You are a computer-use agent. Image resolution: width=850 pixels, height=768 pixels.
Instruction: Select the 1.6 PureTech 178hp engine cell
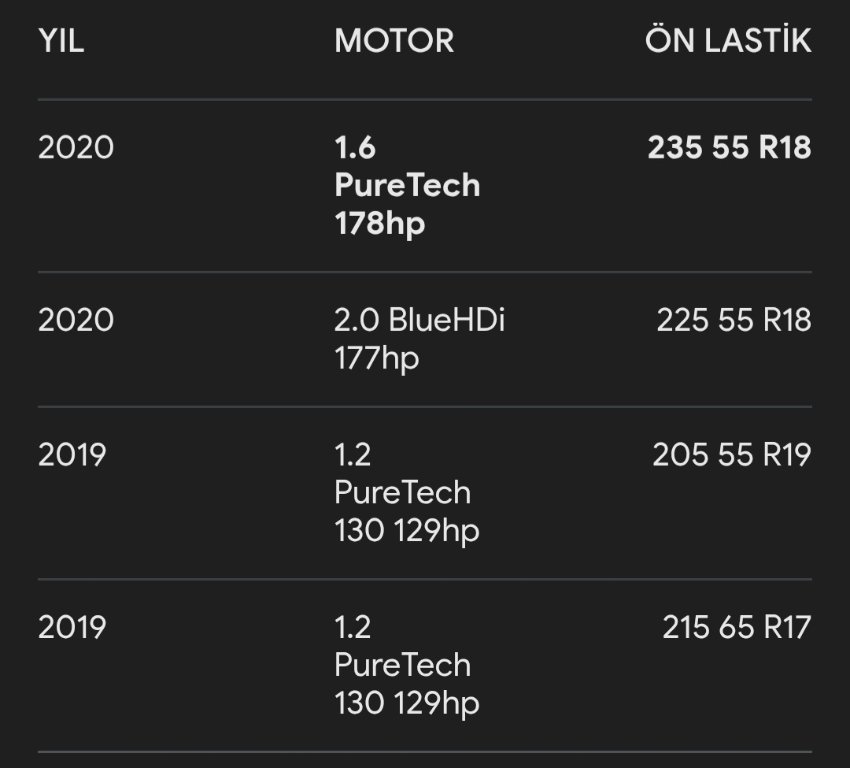406,185
